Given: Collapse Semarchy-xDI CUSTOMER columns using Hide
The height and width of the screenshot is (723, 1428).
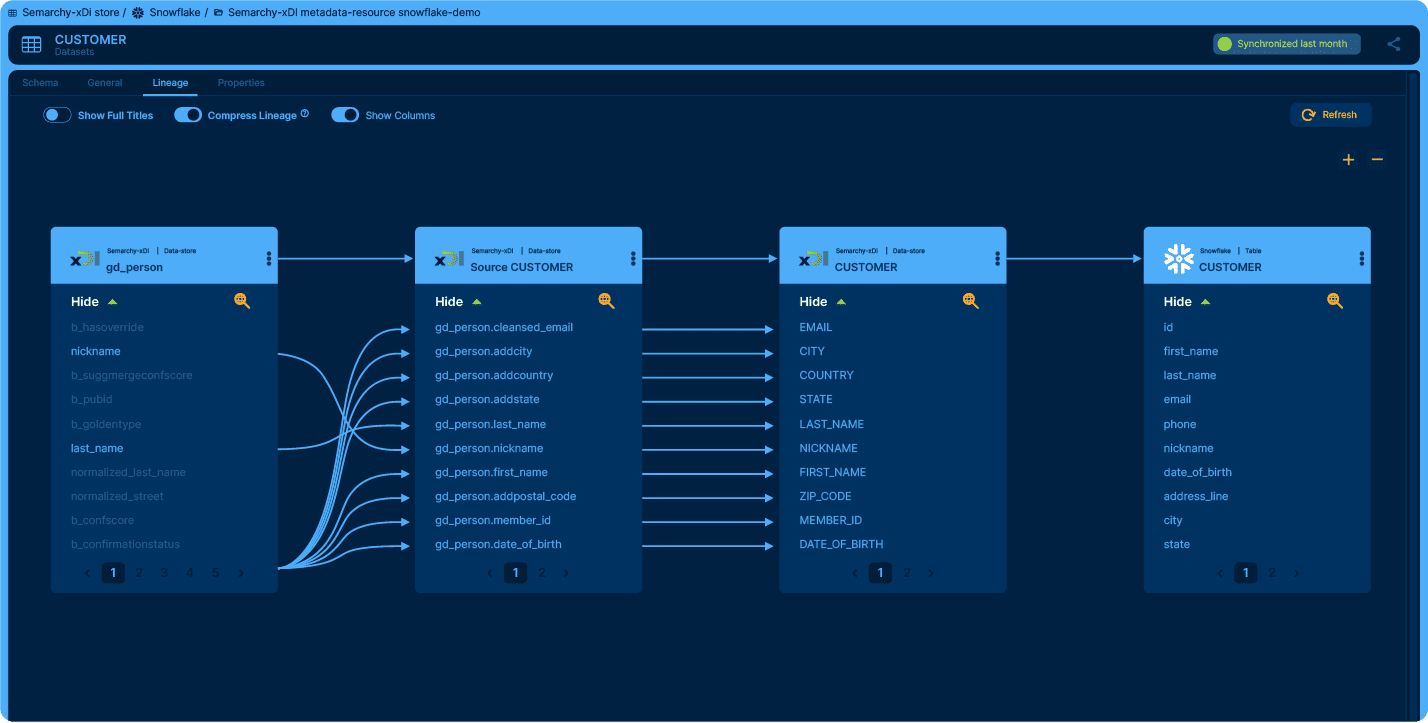Looking at the screenshot, I should pos(822,302).
